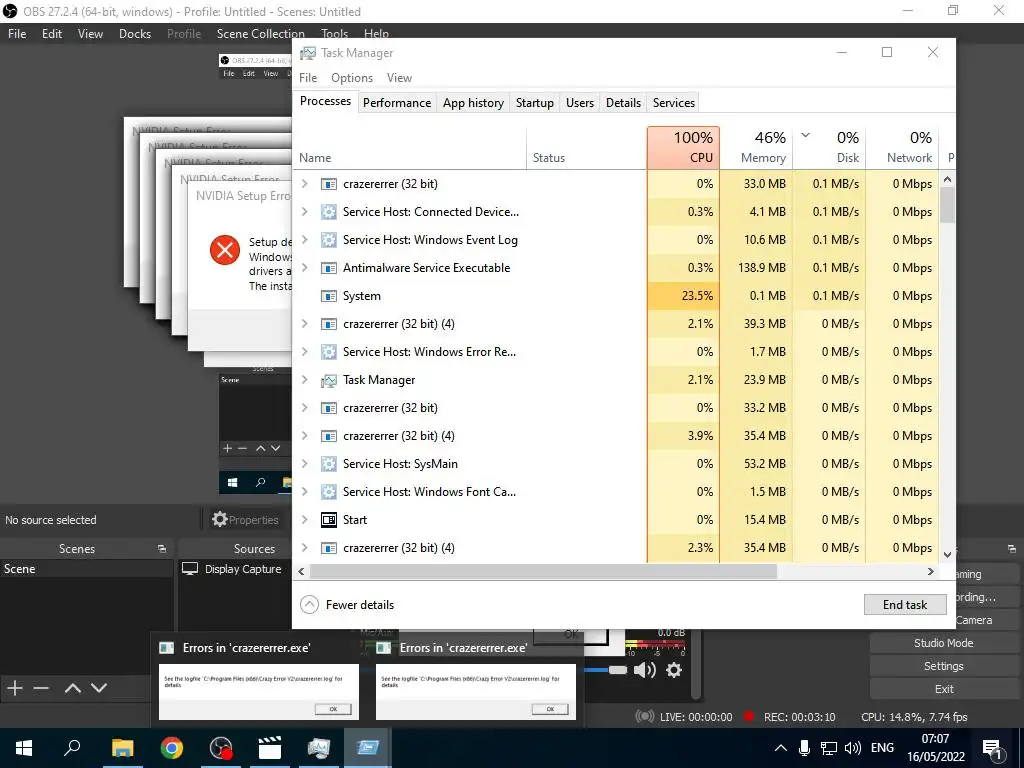Expand Service Host: Windows Font Ca... row

pyautogui.click(x=304, y=492)
